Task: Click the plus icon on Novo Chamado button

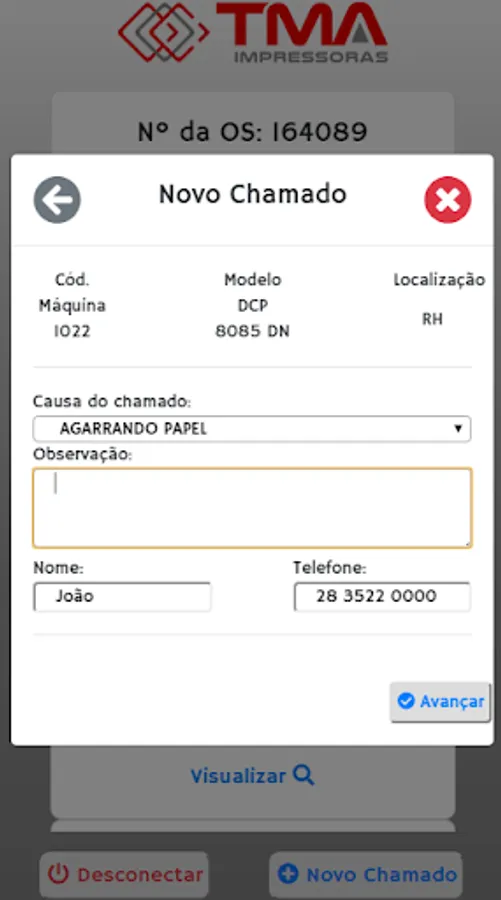Action: pyautogui.click(x=288, y=874)
